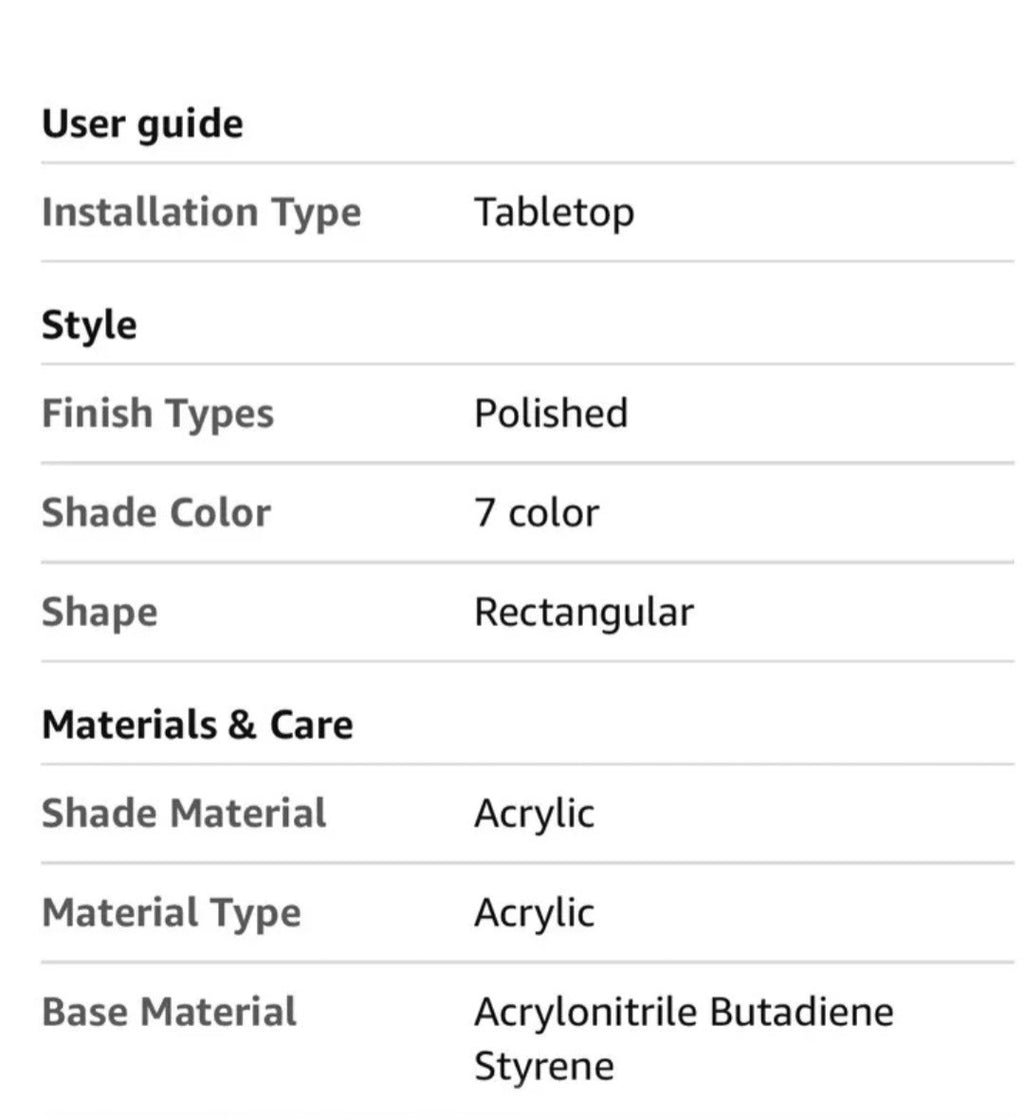This screenshot has width=1024, height=1120.
Task: Click divider line below User guide heading
Action: tap(528, 163)
